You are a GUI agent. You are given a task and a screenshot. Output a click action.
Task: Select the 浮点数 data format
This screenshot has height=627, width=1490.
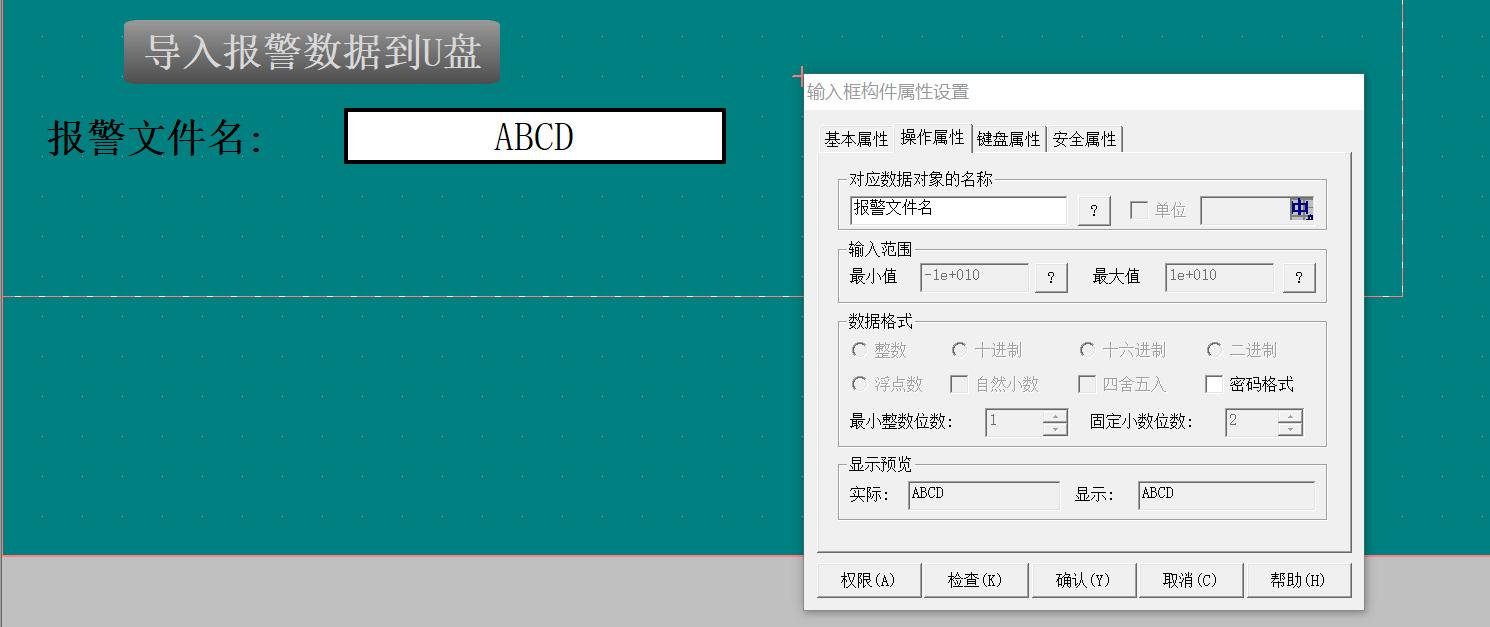click(858, 384)
